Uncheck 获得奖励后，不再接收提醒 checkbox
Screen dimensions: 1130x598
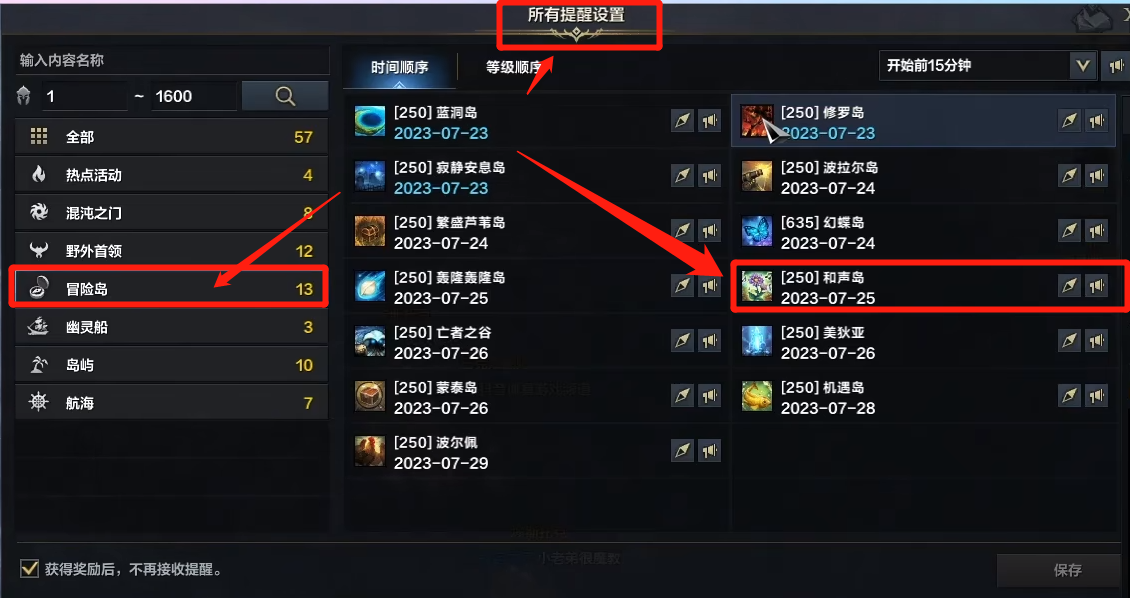29,568
